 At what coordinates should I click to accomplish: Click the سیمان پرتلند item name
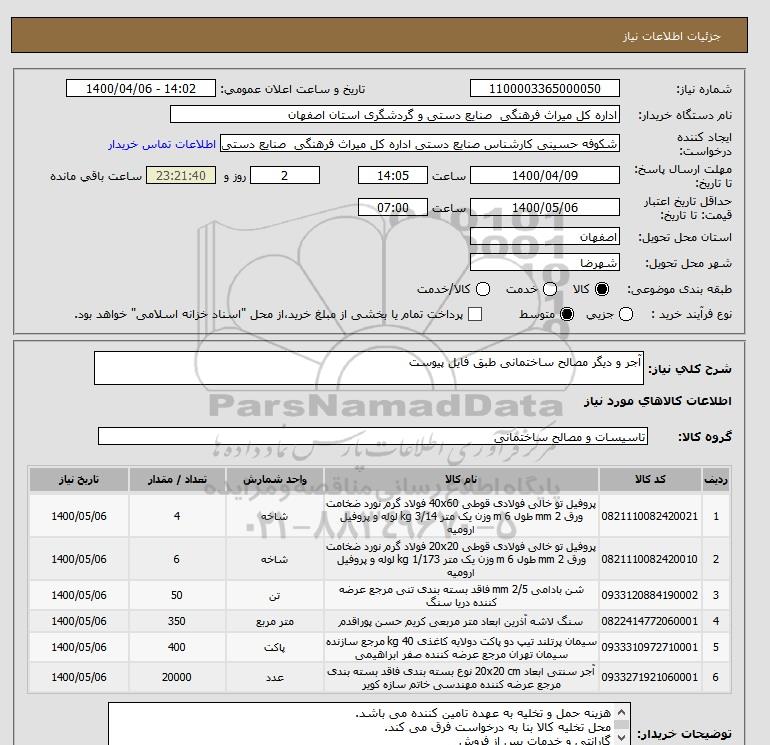[x=461, y=647]
